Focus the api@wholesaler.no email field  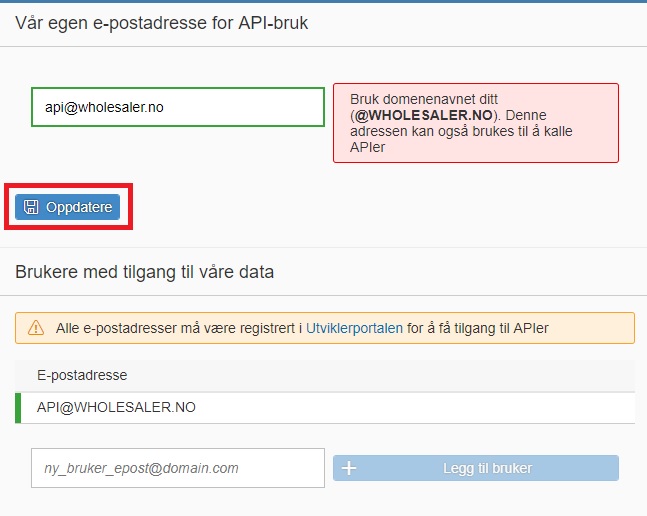178,107
